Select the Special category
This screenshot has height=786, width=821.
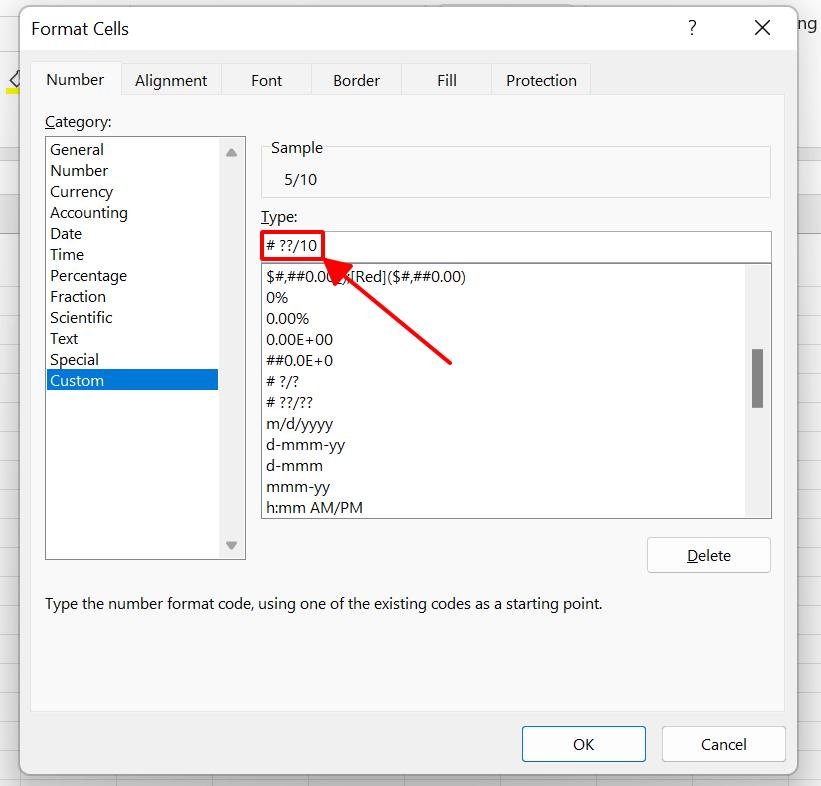click(132, 359)
